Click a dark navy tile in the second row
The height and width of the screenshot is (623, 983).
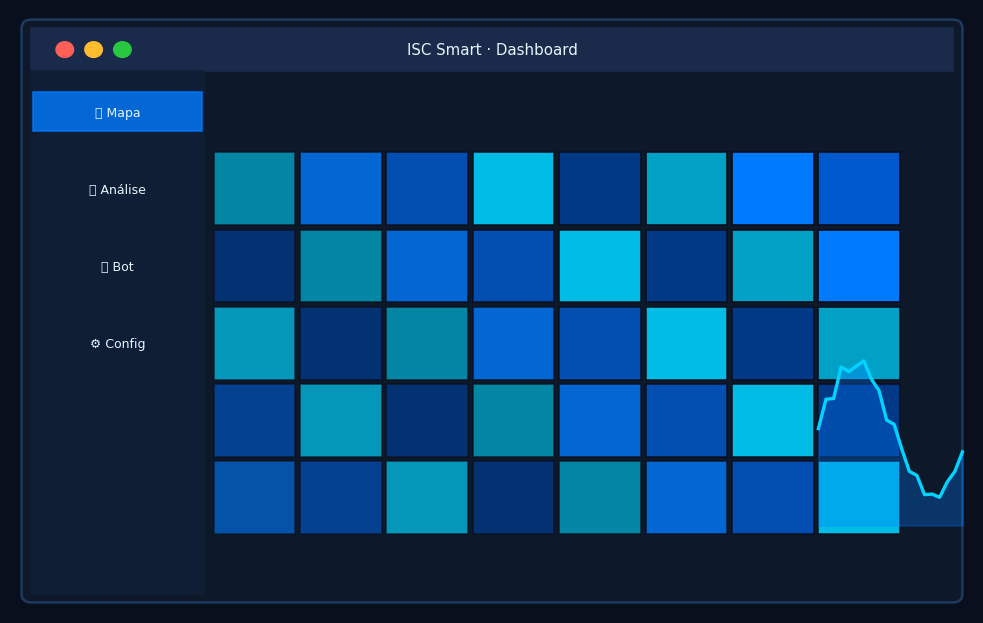(254, 266)
